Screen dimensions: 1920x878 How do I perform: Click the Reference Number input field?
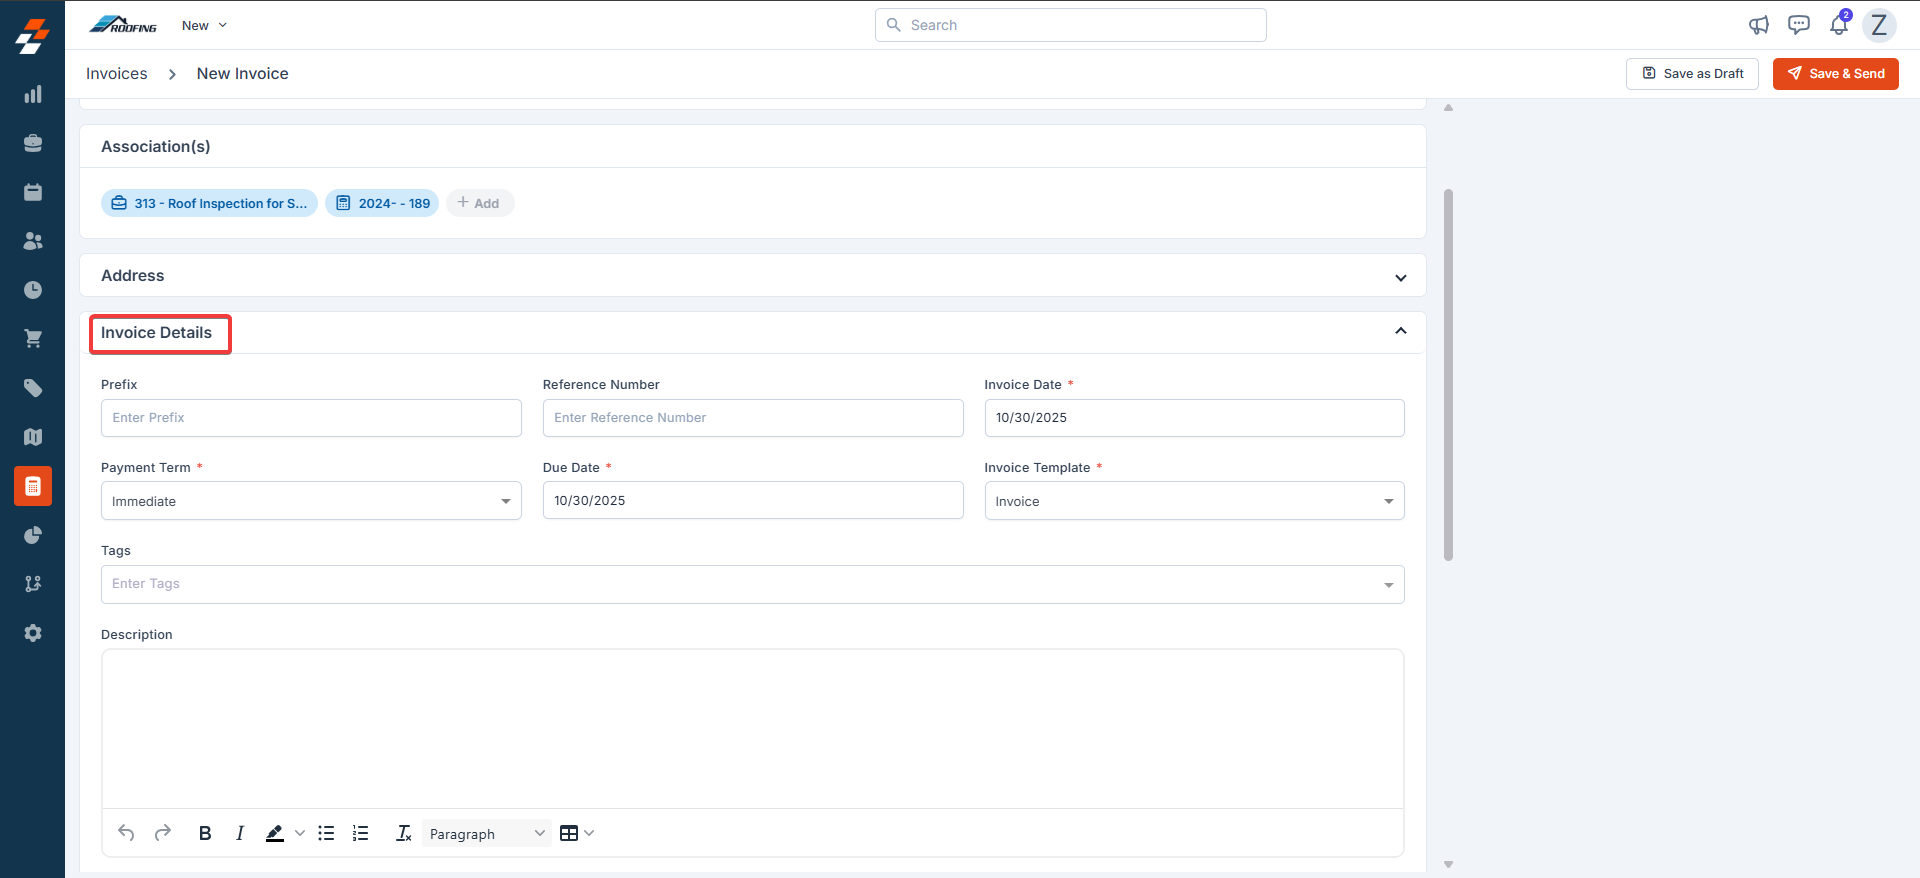point(753,418)
